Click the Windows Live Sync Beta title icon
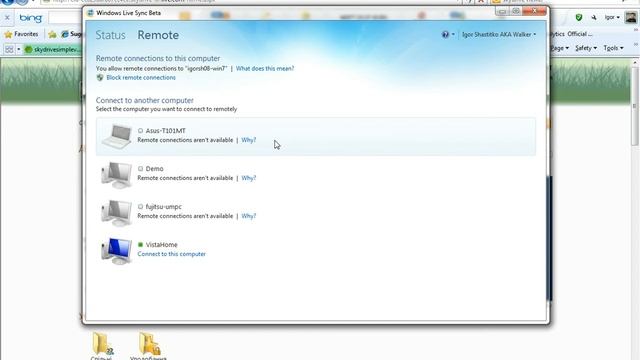 (x=91, y=13)
